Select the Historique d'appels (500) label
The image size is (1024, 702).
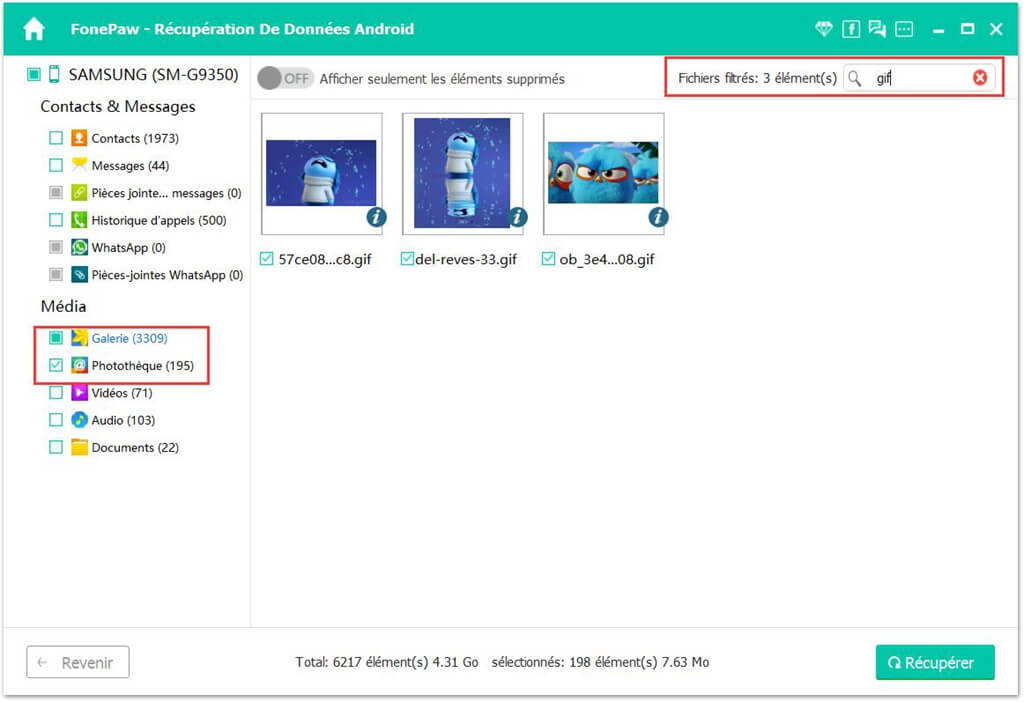click(x=159, y=221)
